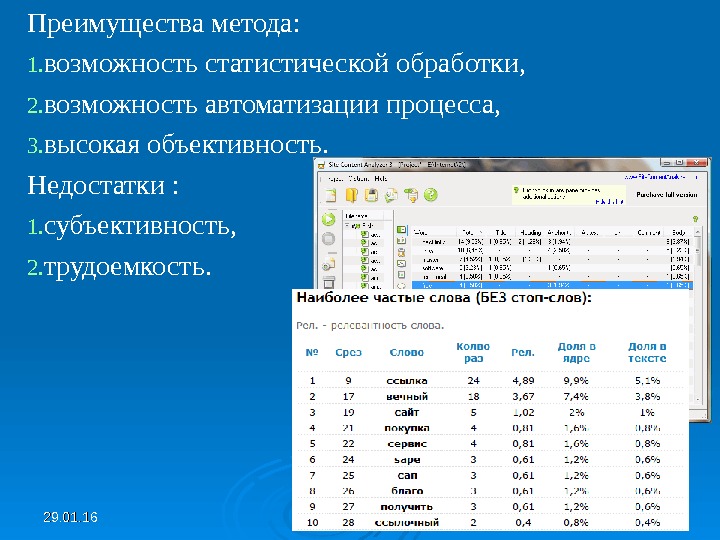Click the green question mark help icon

(431, 195)
